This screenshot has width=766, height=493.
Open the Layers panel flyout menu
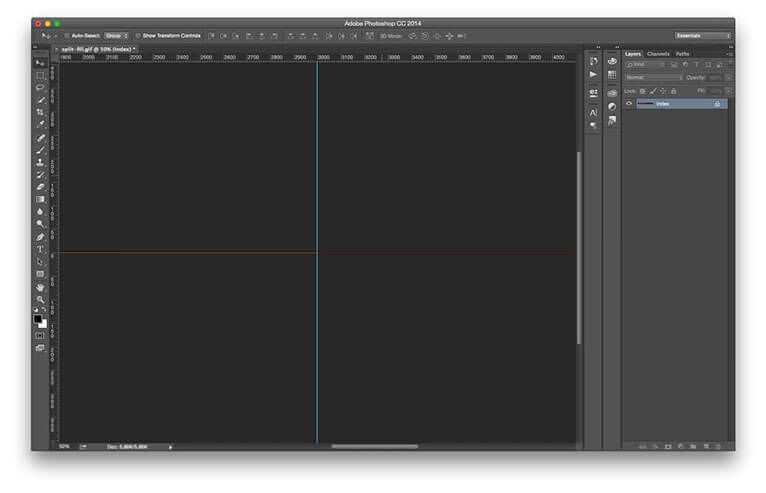pyautogui.click(x=729, y=54)
